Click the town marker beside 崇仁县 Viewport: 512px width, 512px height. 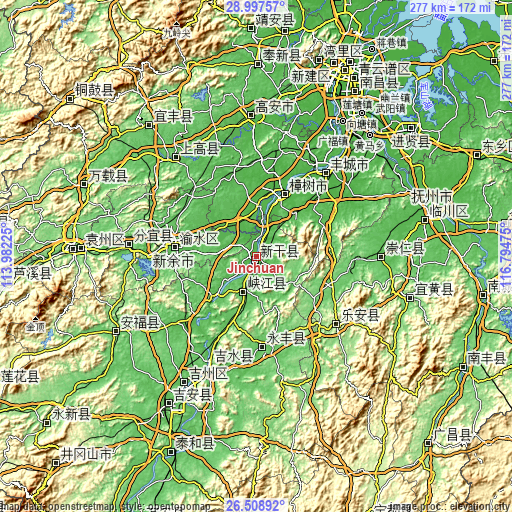point(381,257)
